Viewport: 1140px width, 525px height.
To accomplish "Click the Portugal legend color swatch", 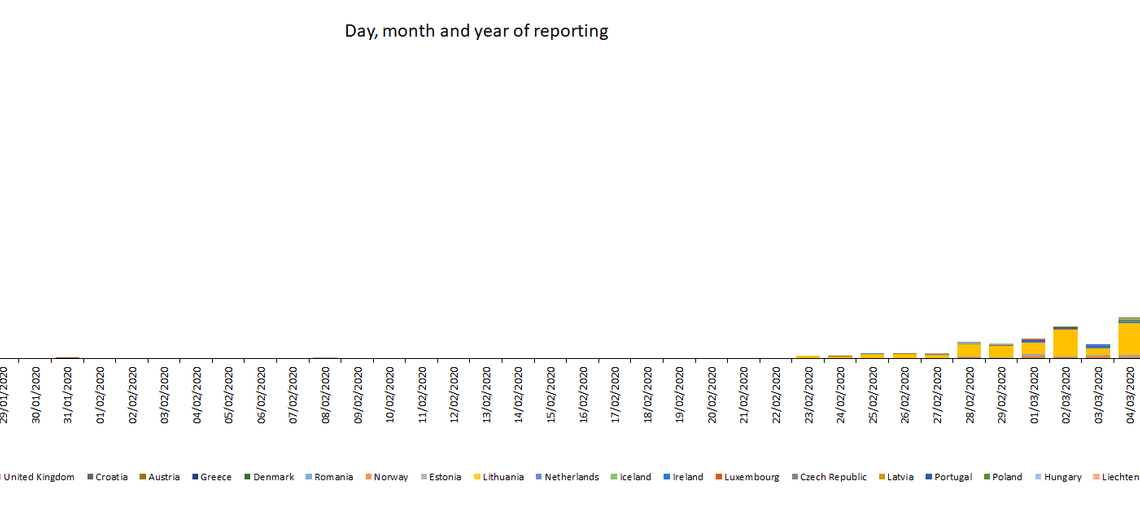I will click(928, 477).
